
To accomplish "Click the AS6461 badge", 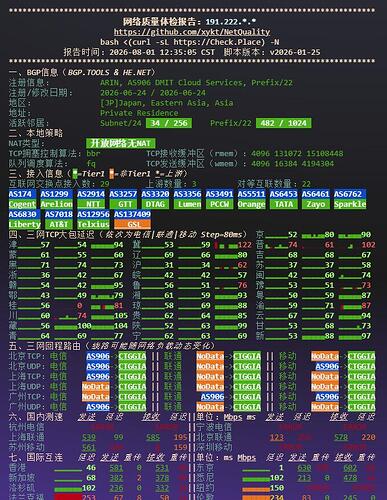I will click(316, 194).
